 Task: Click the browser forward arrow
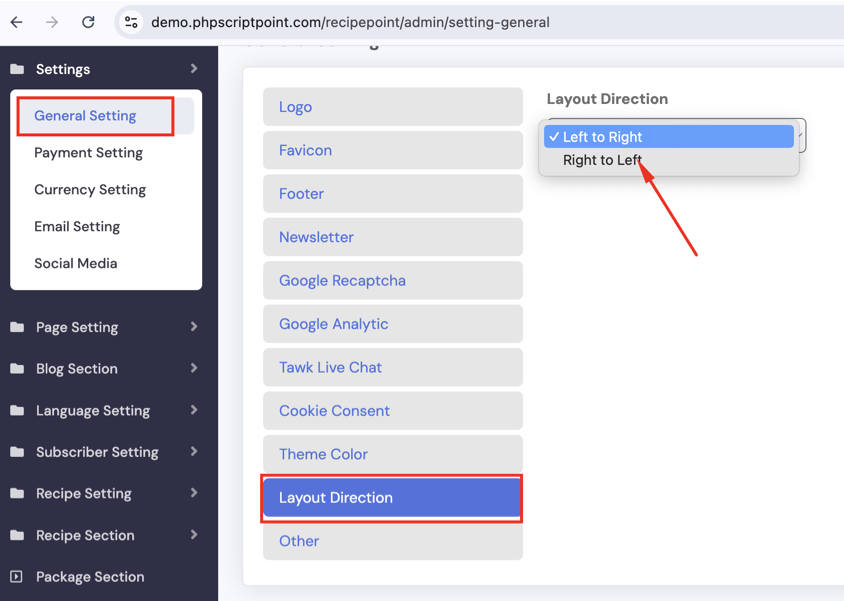pos(52,22)
